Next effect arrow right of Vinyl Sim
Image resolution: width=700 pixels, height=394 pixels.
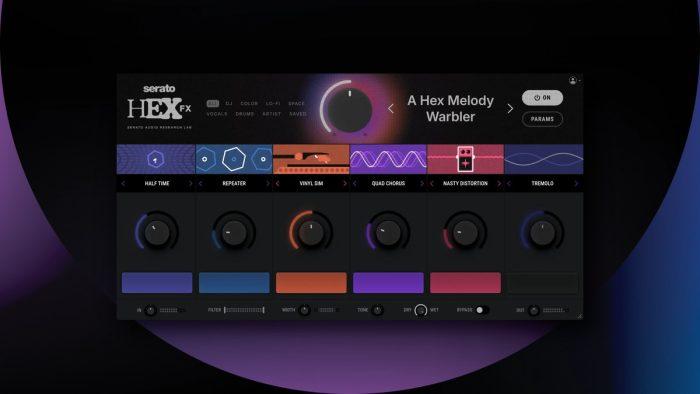pyautogui.click(x=345, y=183)
